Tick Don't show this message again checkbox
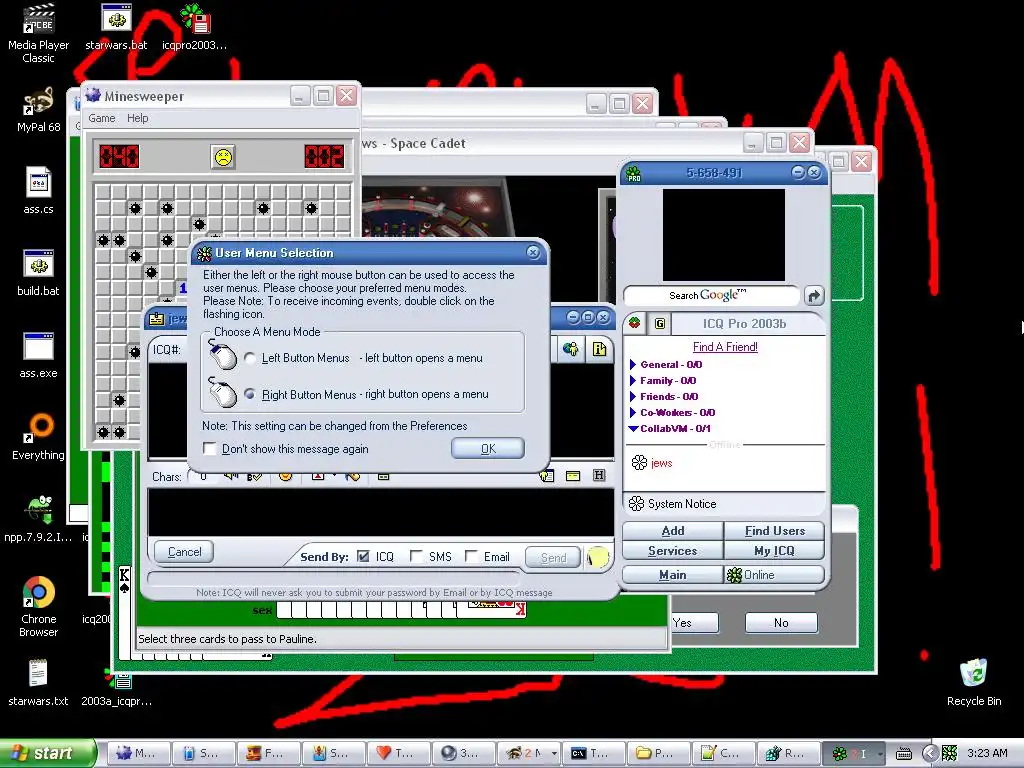The image size is (1024, 768). [210, 449]
